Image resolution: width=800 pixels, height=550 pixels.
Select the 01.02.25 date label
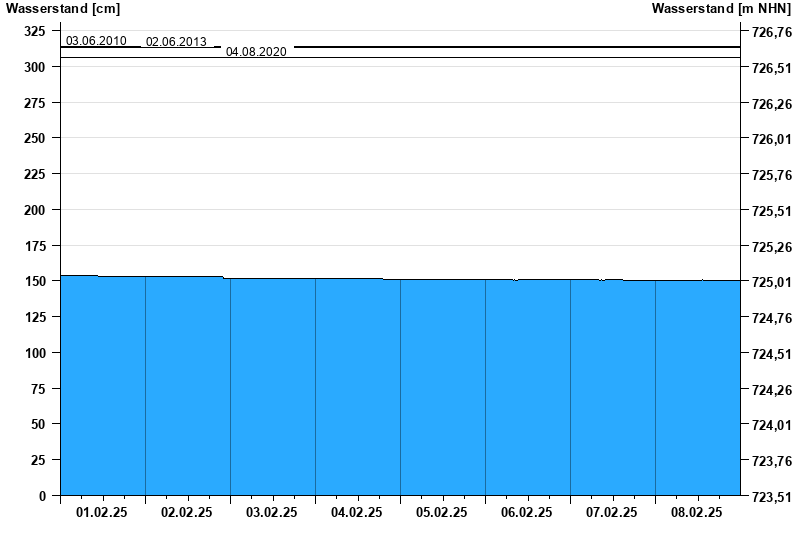pos(102,512)
